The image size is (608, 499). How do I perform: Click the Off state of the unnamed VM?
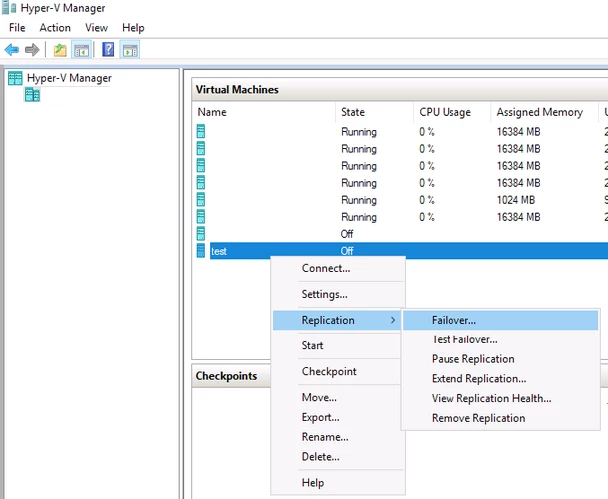[x=347, y=234]
